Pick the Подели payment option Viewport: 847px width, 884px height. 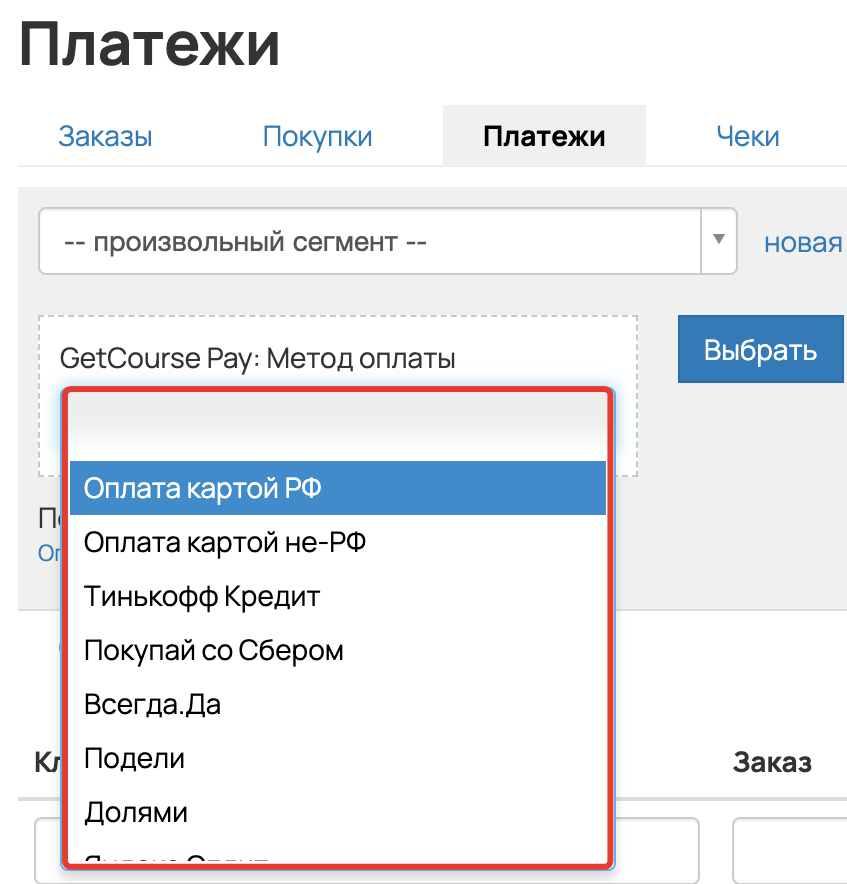coord(338,759)
